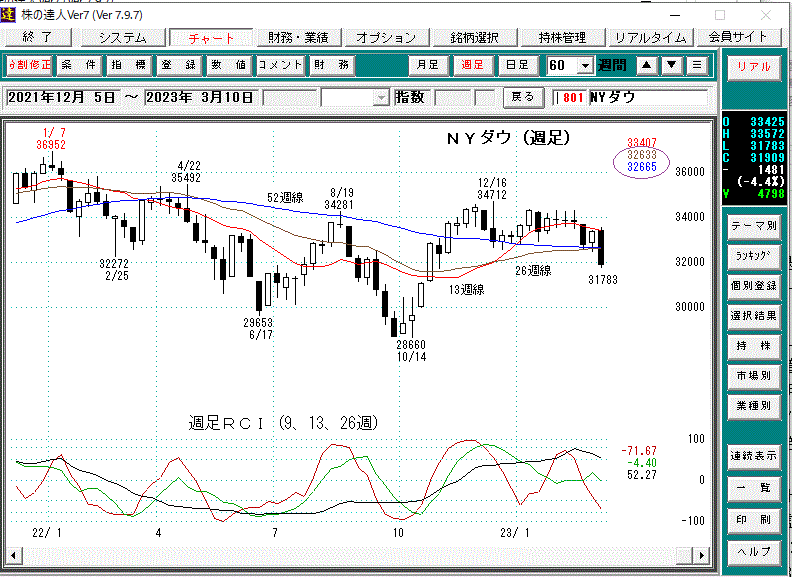This screenshot has width=792, height=577.
Task: Select the 月足 monthly chart option
Action: (427, 66)
